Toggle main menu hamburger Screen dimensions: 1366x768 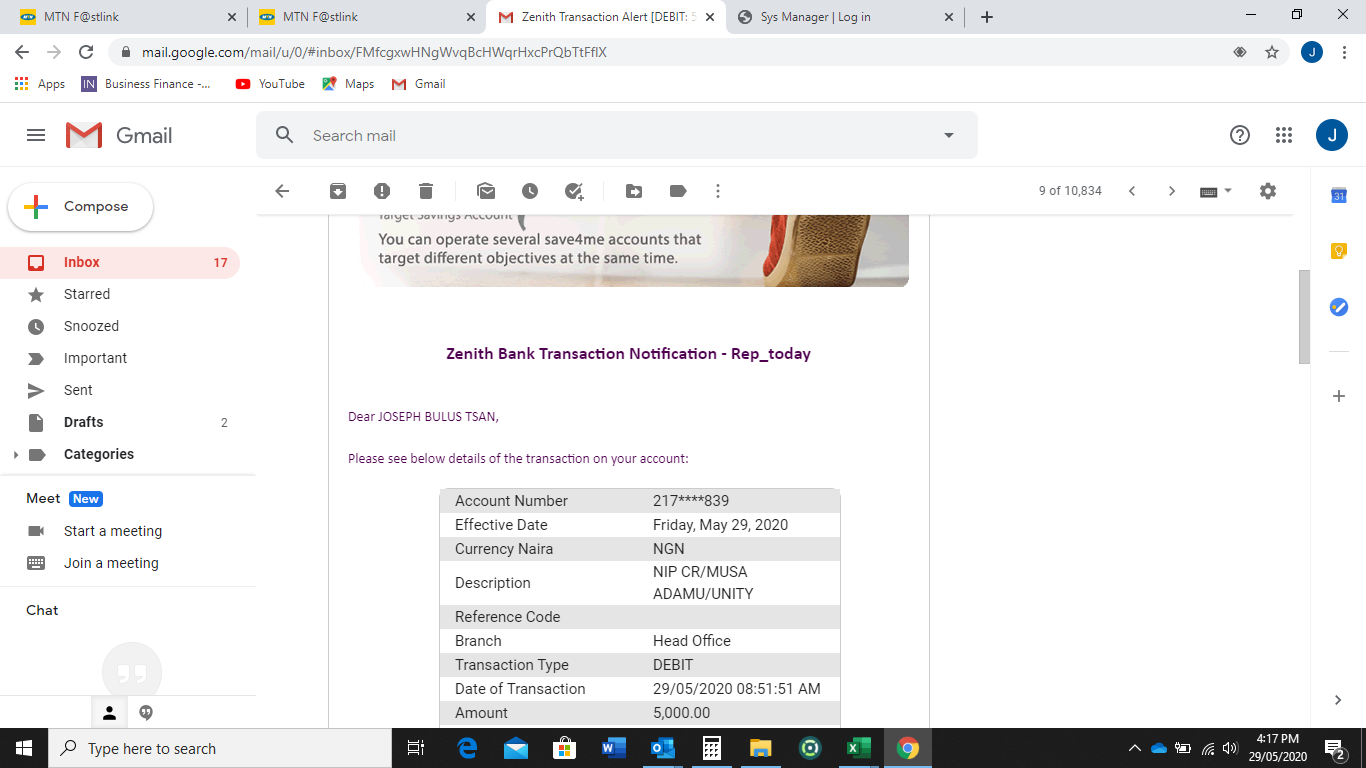[36, 135]
